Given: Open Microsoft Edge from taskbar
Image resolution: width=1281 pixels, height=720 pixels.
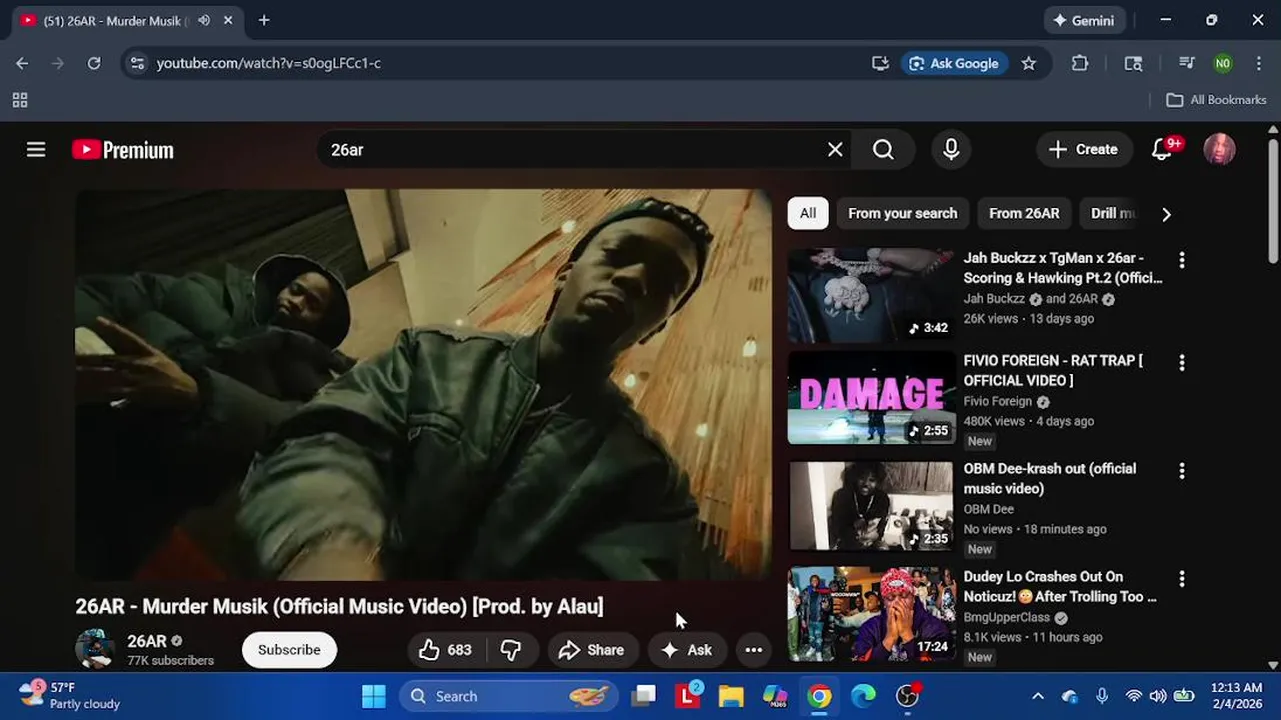Looking at the screenshot, I should click(863, 696).
